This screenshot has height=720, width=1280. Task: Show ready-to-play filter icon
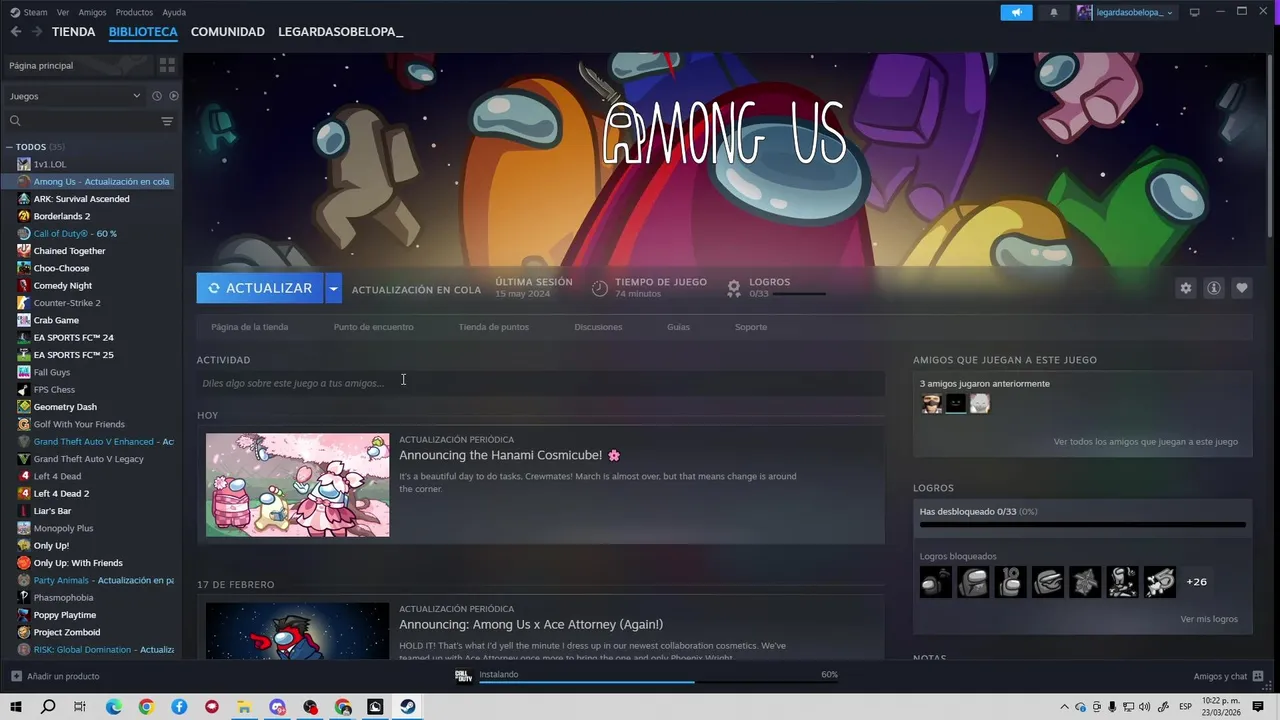(x=173, y=96)
